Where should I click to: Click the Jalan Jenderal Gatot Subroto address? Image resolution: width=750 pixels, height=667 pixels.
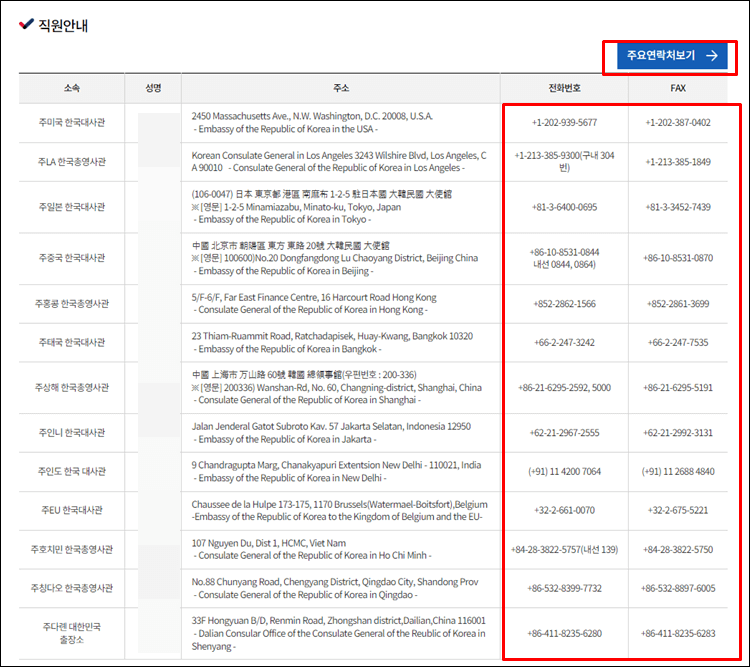coord(331,433)
